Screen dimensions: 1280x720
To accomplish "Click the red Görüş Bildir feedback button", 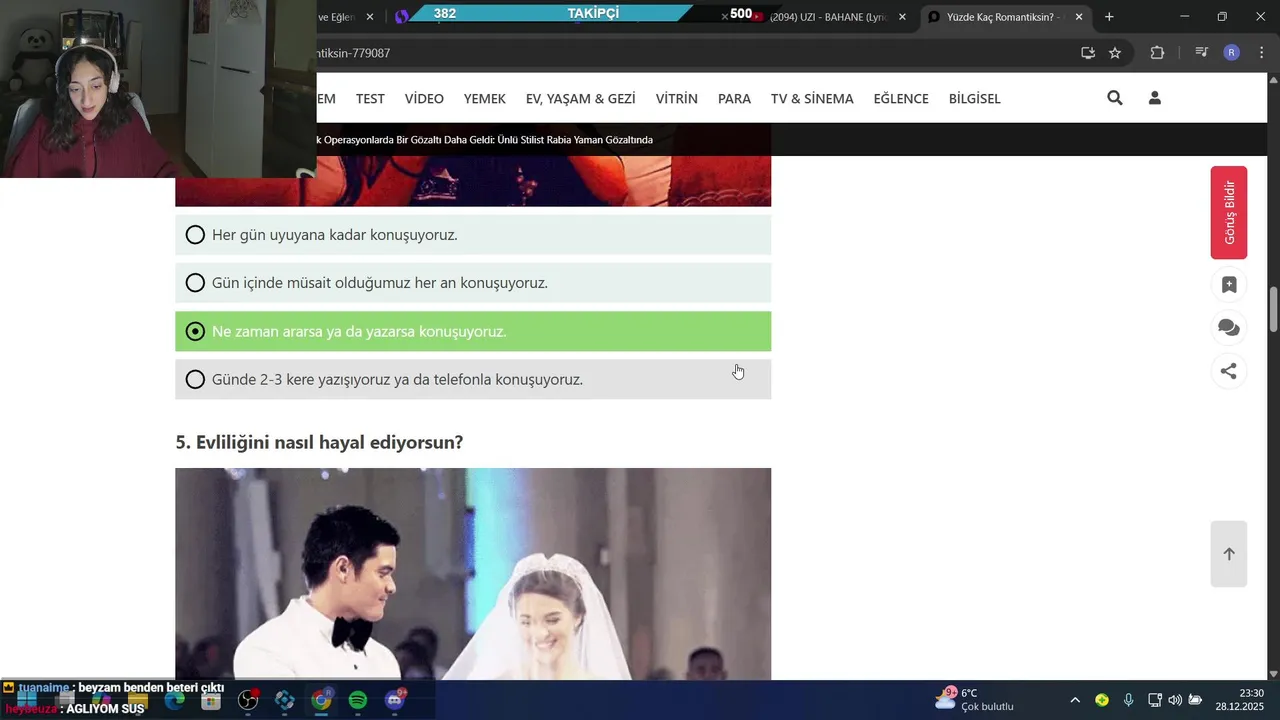I will tap(1229, 213).
